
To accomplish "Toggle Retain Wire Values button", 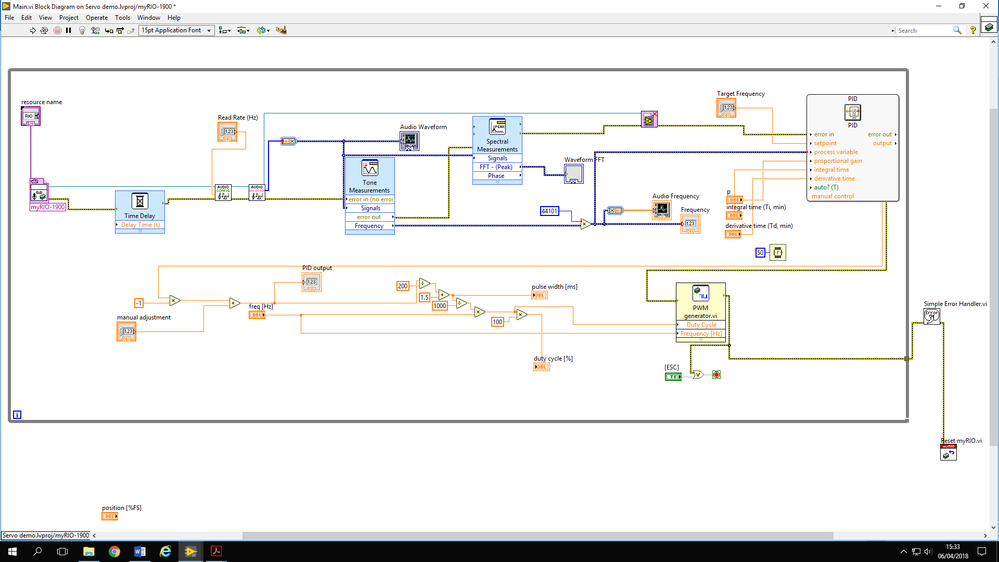I will tap(96, 31).
